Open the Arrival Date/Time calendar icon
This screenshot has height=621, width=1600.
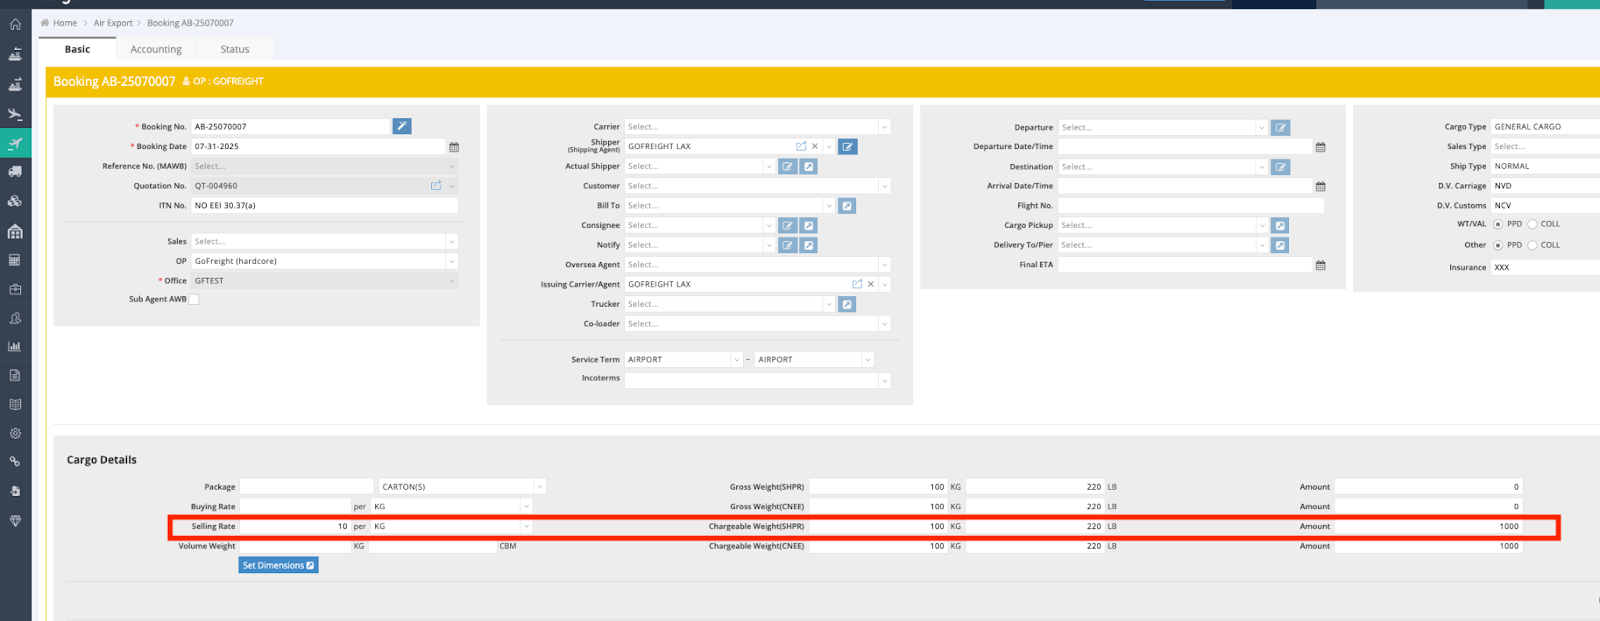click(x=1320, y=186)
